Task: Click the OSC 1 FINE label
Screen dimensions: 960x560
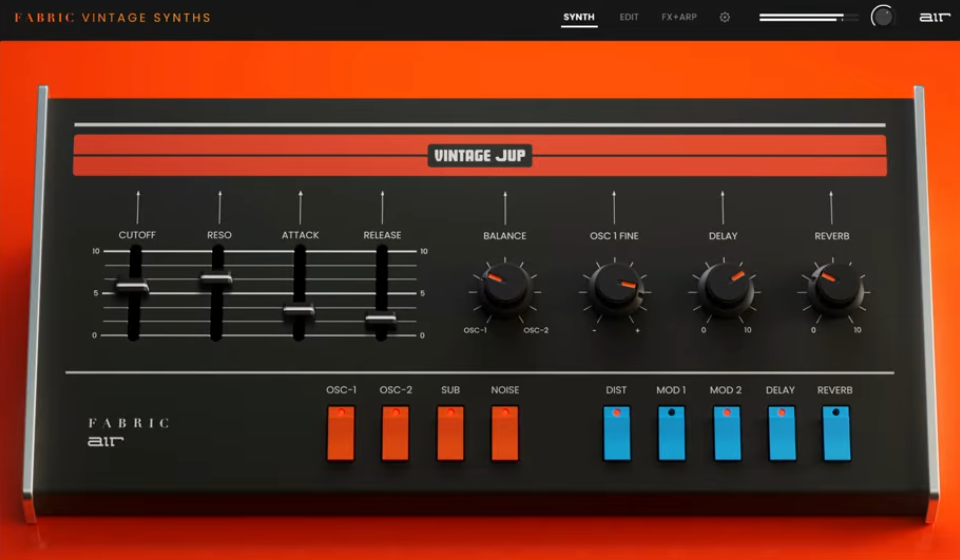Action: 614,236
